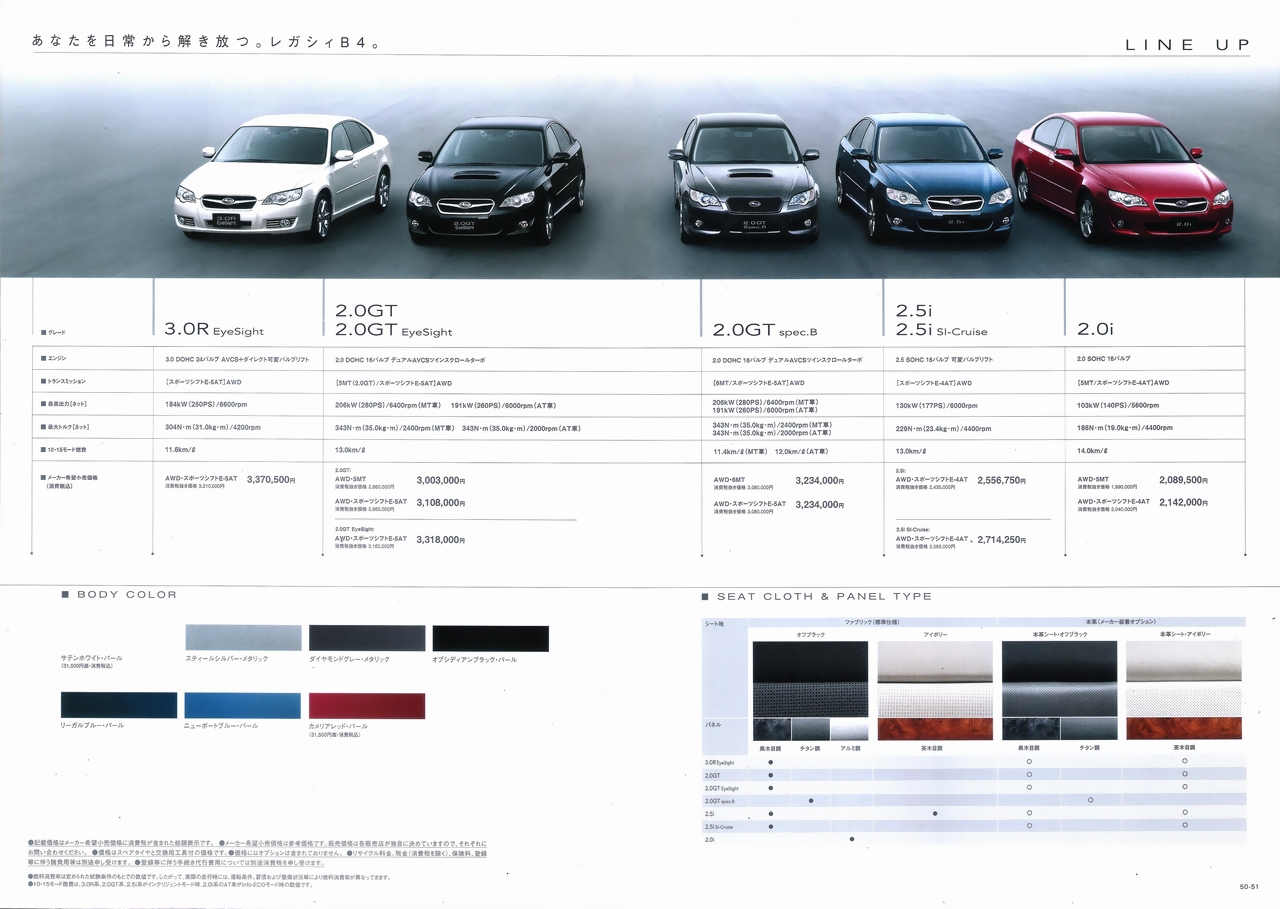
Task: Select the off-black fabric seat cloth sample
Action: click(x=811, y=679)
